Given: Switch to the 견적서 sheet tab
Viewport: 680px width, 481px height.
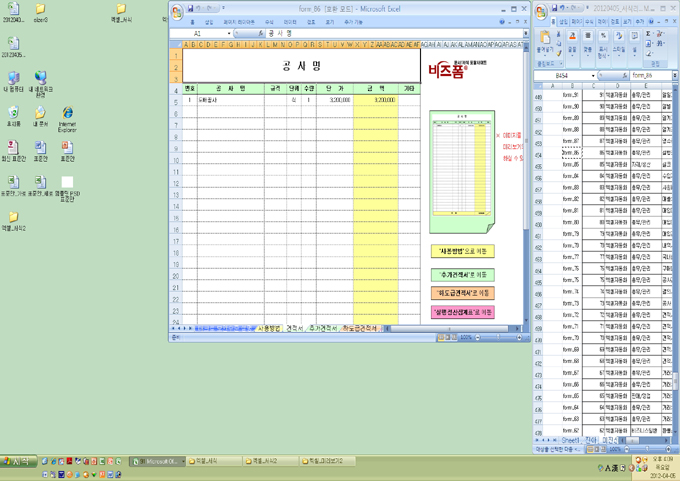Looking at the screenshot, I should (x=294, y=328).
